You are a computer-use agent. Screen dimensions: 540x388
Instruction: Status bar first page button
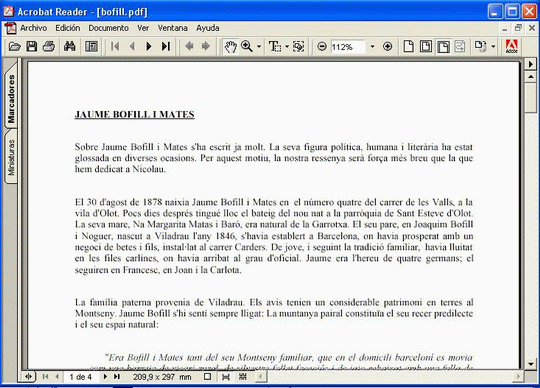point(45,377)
